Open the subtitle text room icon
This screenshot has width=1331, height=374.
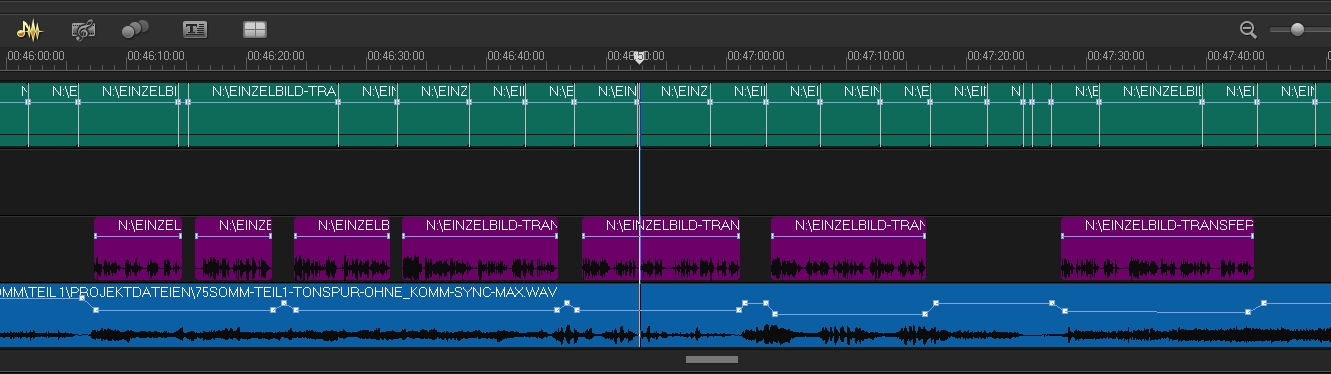point(195,30)
